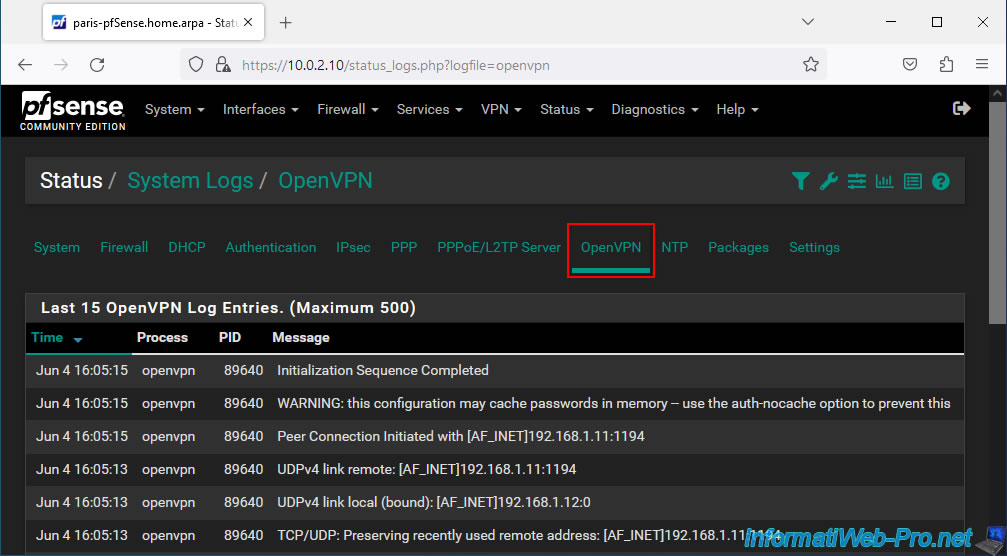Click the shield tracking protection icon
1007x556 pixels.
click(196, 64)
